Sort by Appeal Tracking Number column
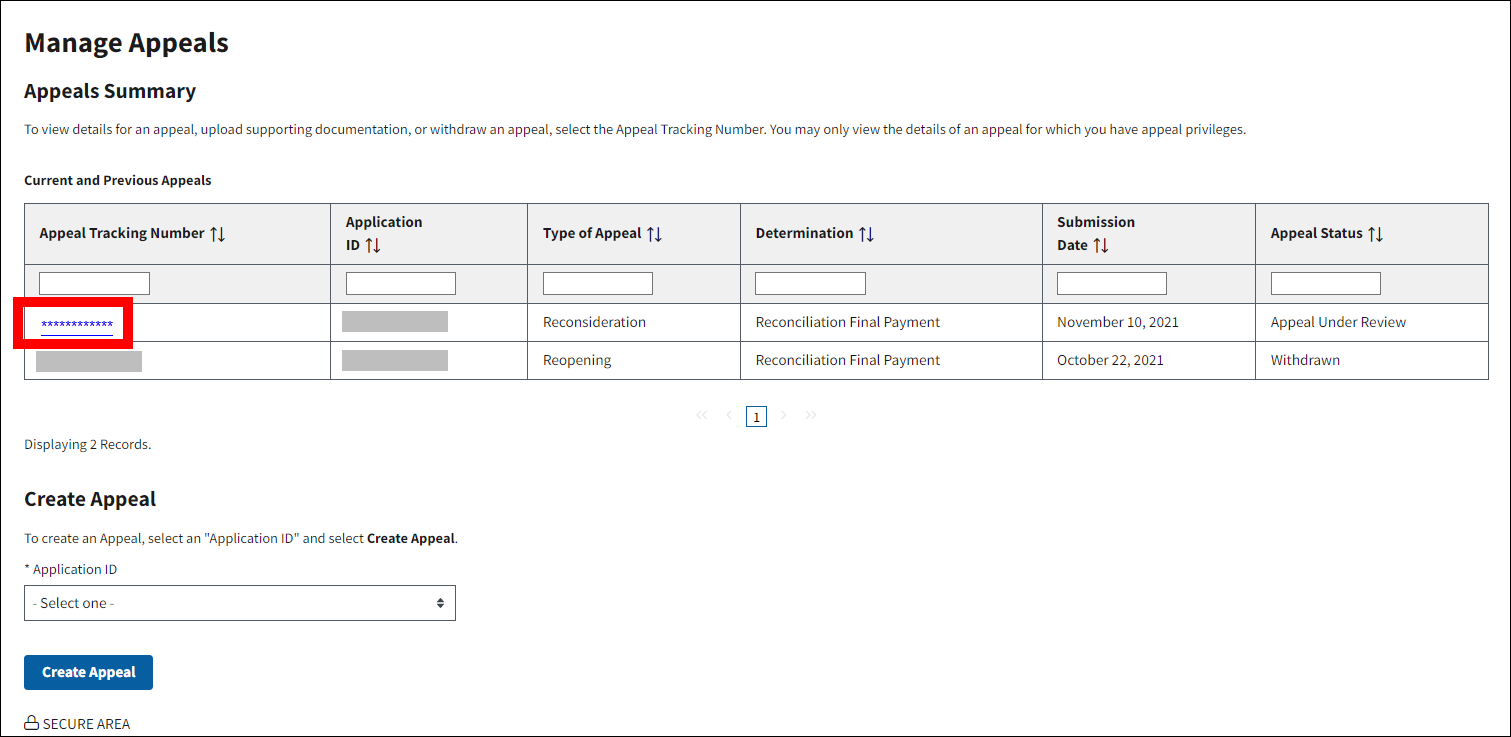 [x=218, y=234]
